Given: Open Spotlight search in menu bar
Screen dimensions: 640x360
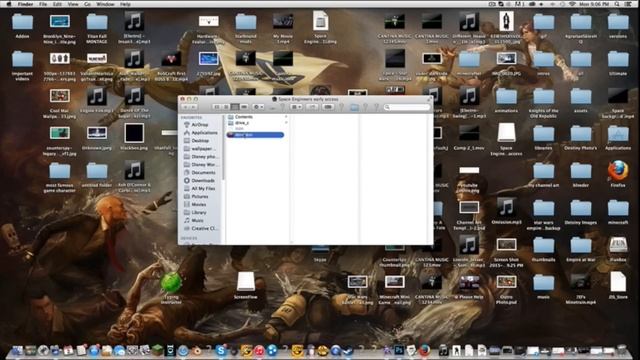Looking at the screenshot, I should click(x=617, y=4).
